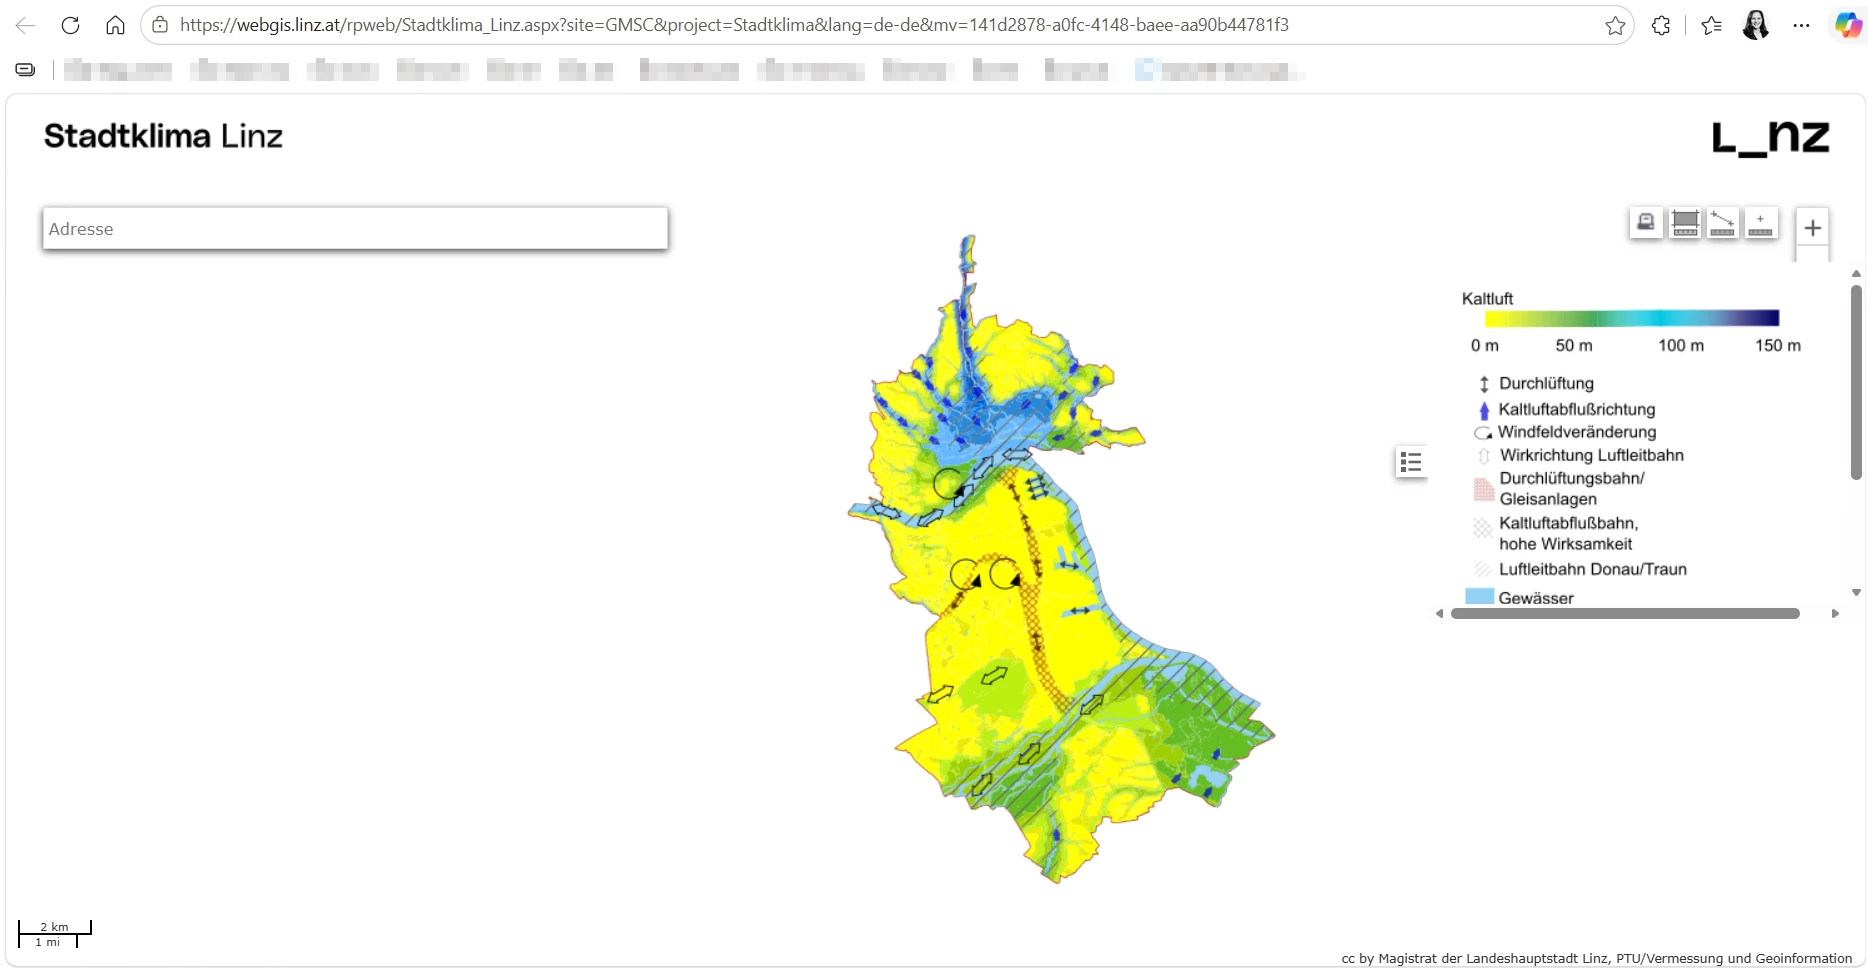Toggle the legend panel list icon
Viewport: 1868px width, 969px height.
1411,462
